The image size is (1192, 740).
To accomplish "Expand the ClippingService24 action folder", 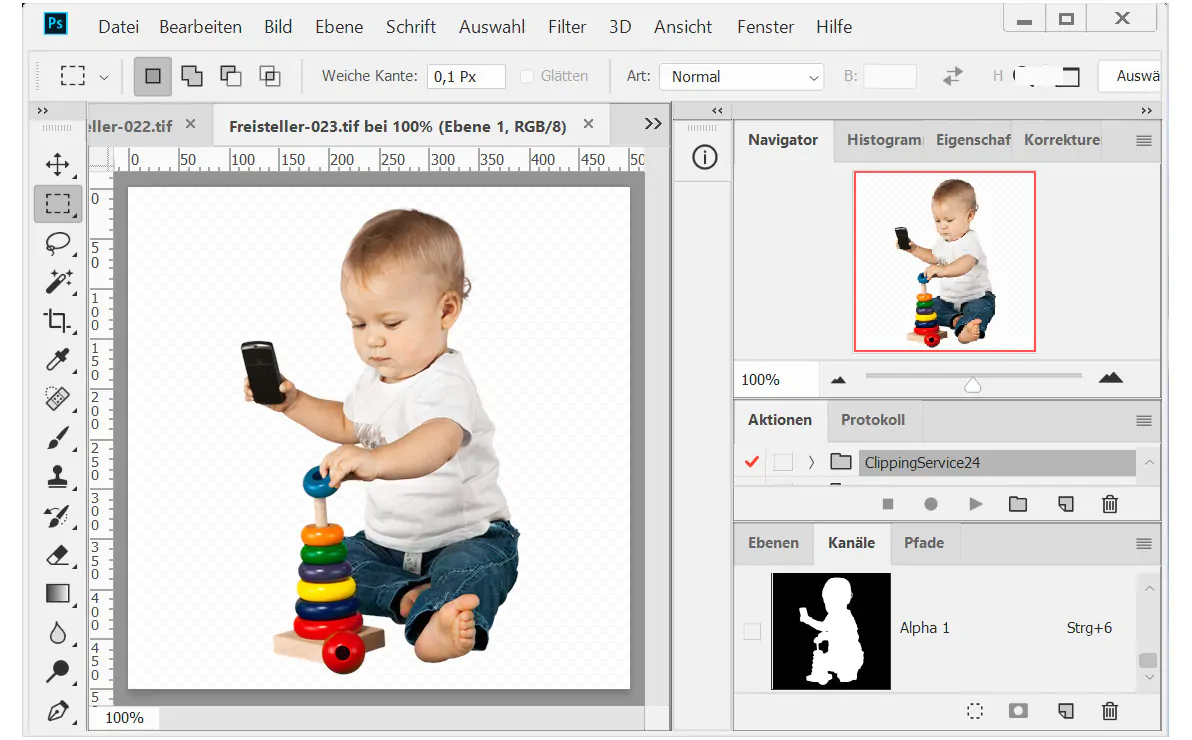I will pos(811,462).
